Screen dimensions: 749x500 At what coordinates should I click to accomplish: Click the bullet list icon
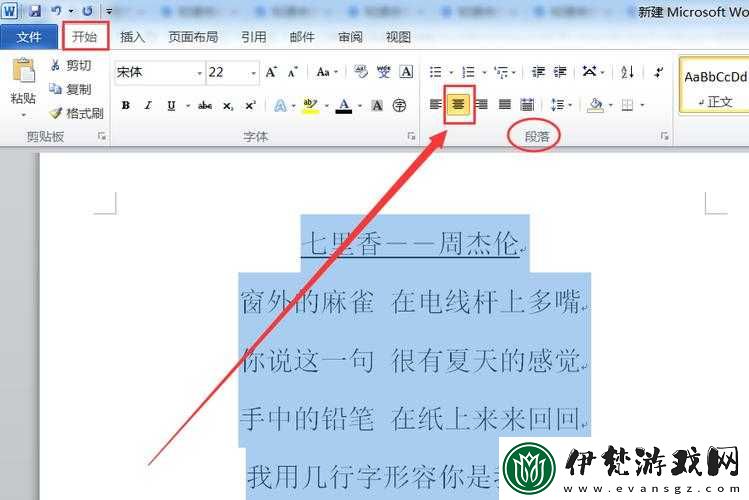tap(435, 72)
